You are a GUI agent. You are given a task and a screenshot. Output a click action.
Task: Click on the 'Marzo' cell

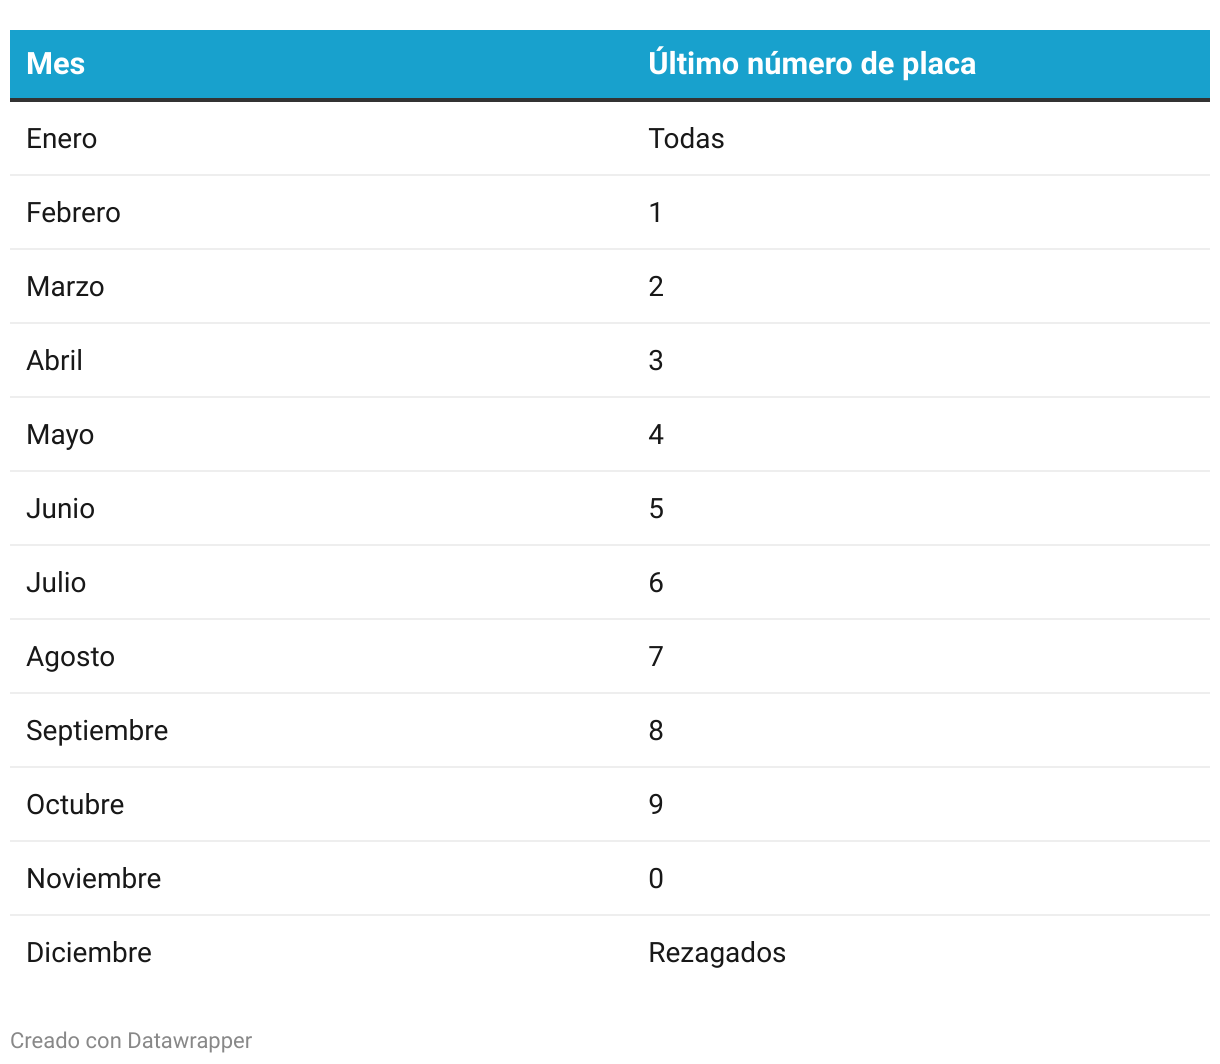pyautogui.click(x=65, y=286)
